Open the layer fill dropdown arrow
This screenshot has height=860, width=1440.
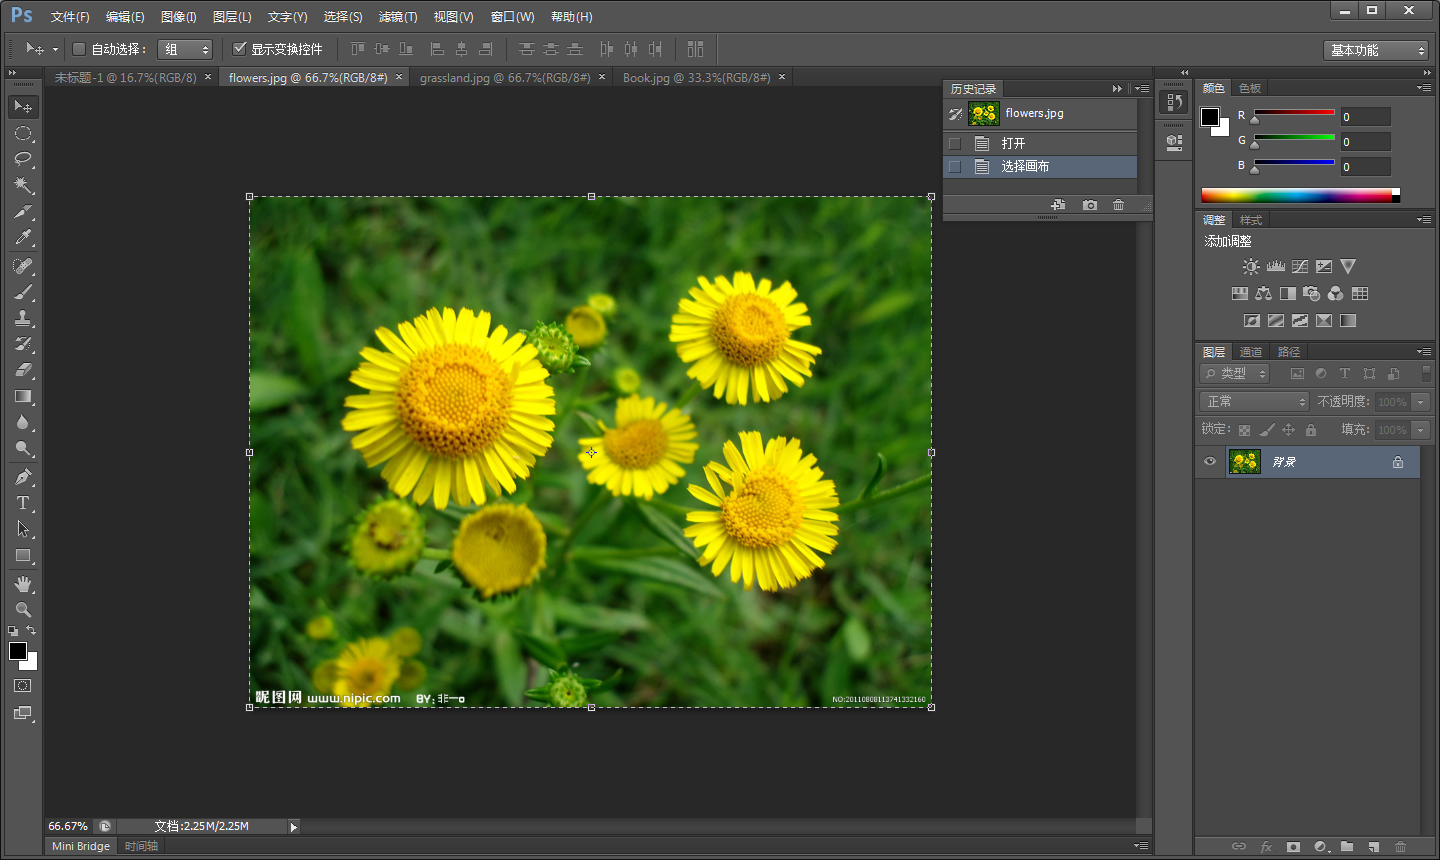click(x=1420, y=430)
